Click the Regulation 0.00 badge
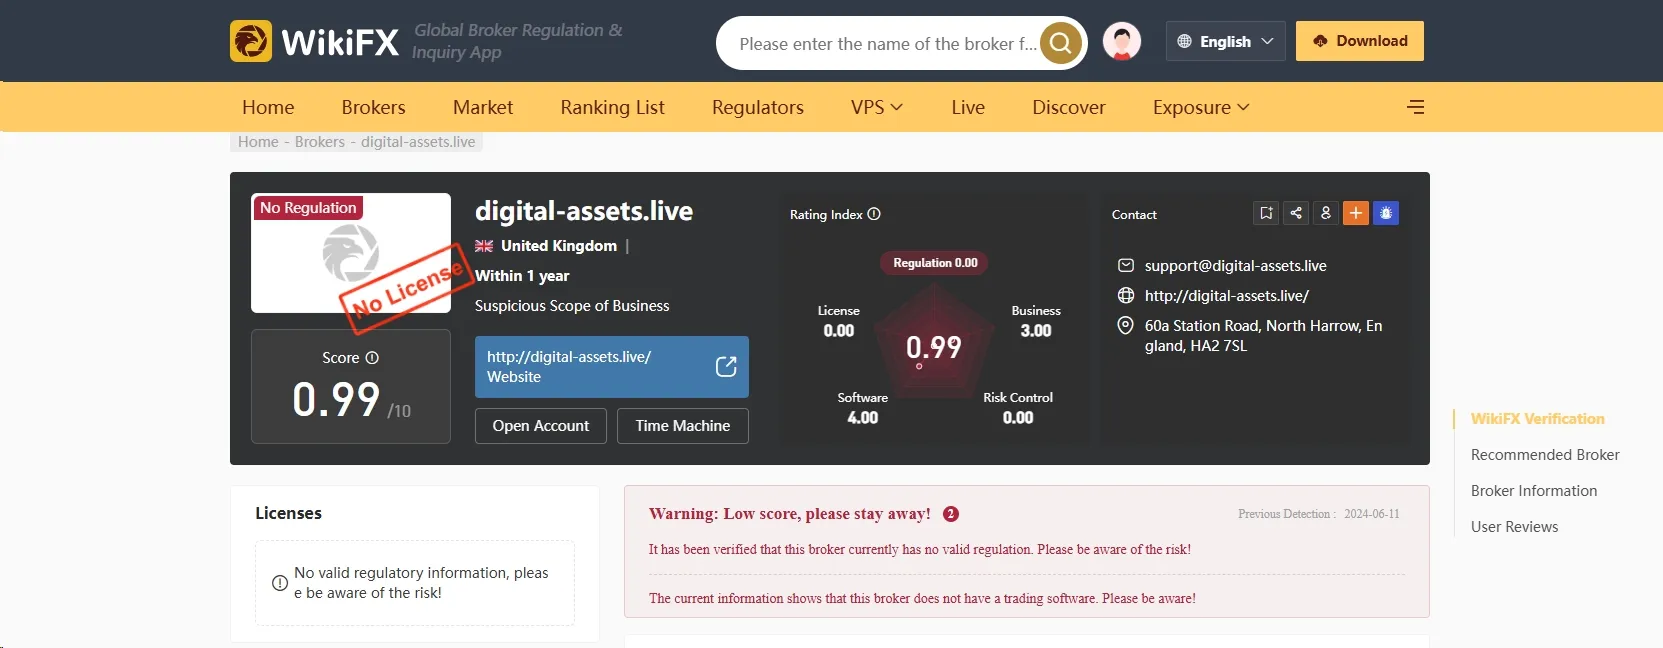The image size is (1663, 648). click(x=935, y=263)
